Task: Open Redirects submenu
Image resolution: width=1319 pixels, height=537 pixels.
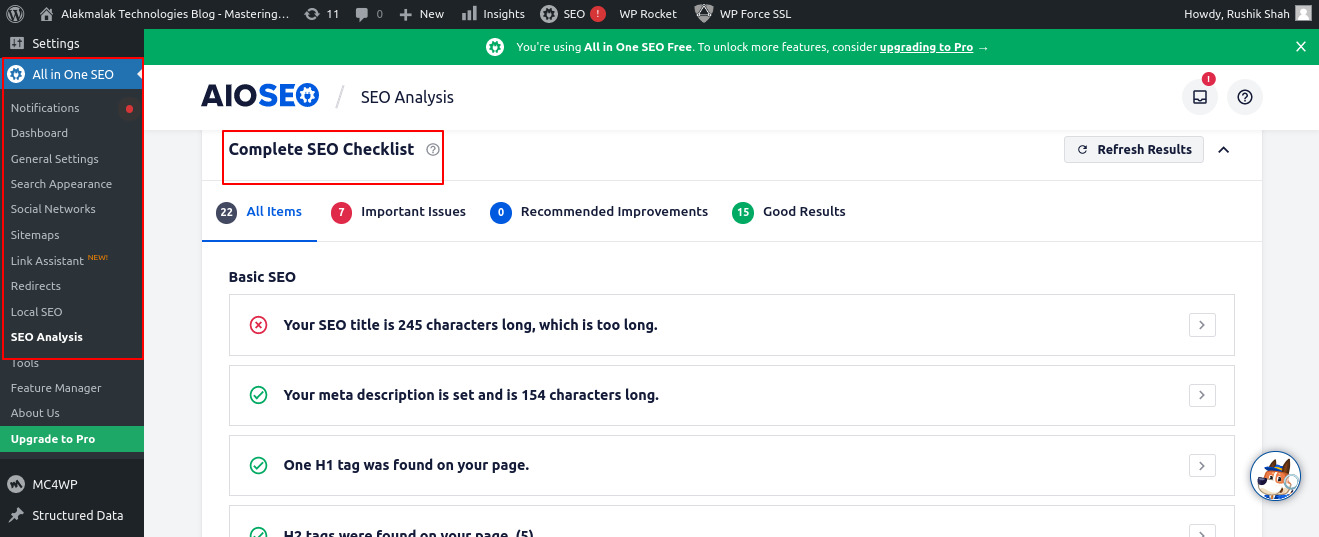Action: click(36, 286)
